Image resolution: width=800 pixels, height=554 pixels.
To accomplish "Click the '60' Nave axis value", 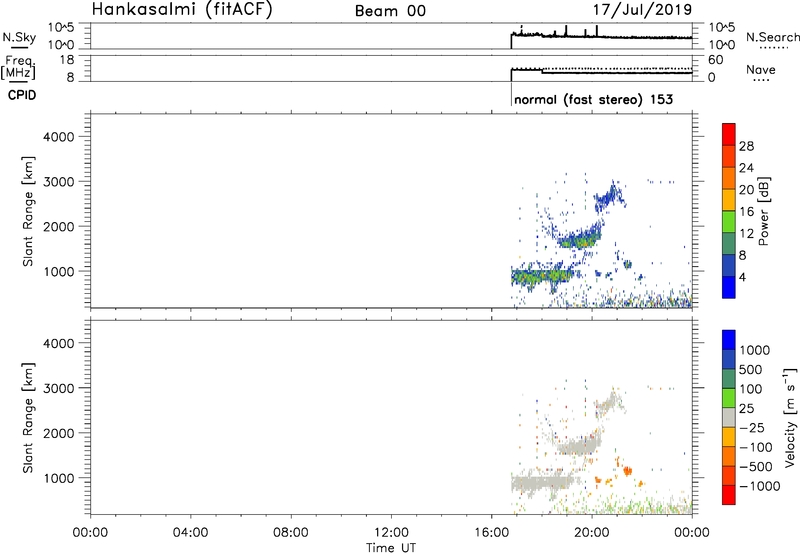I will point(715,60).
